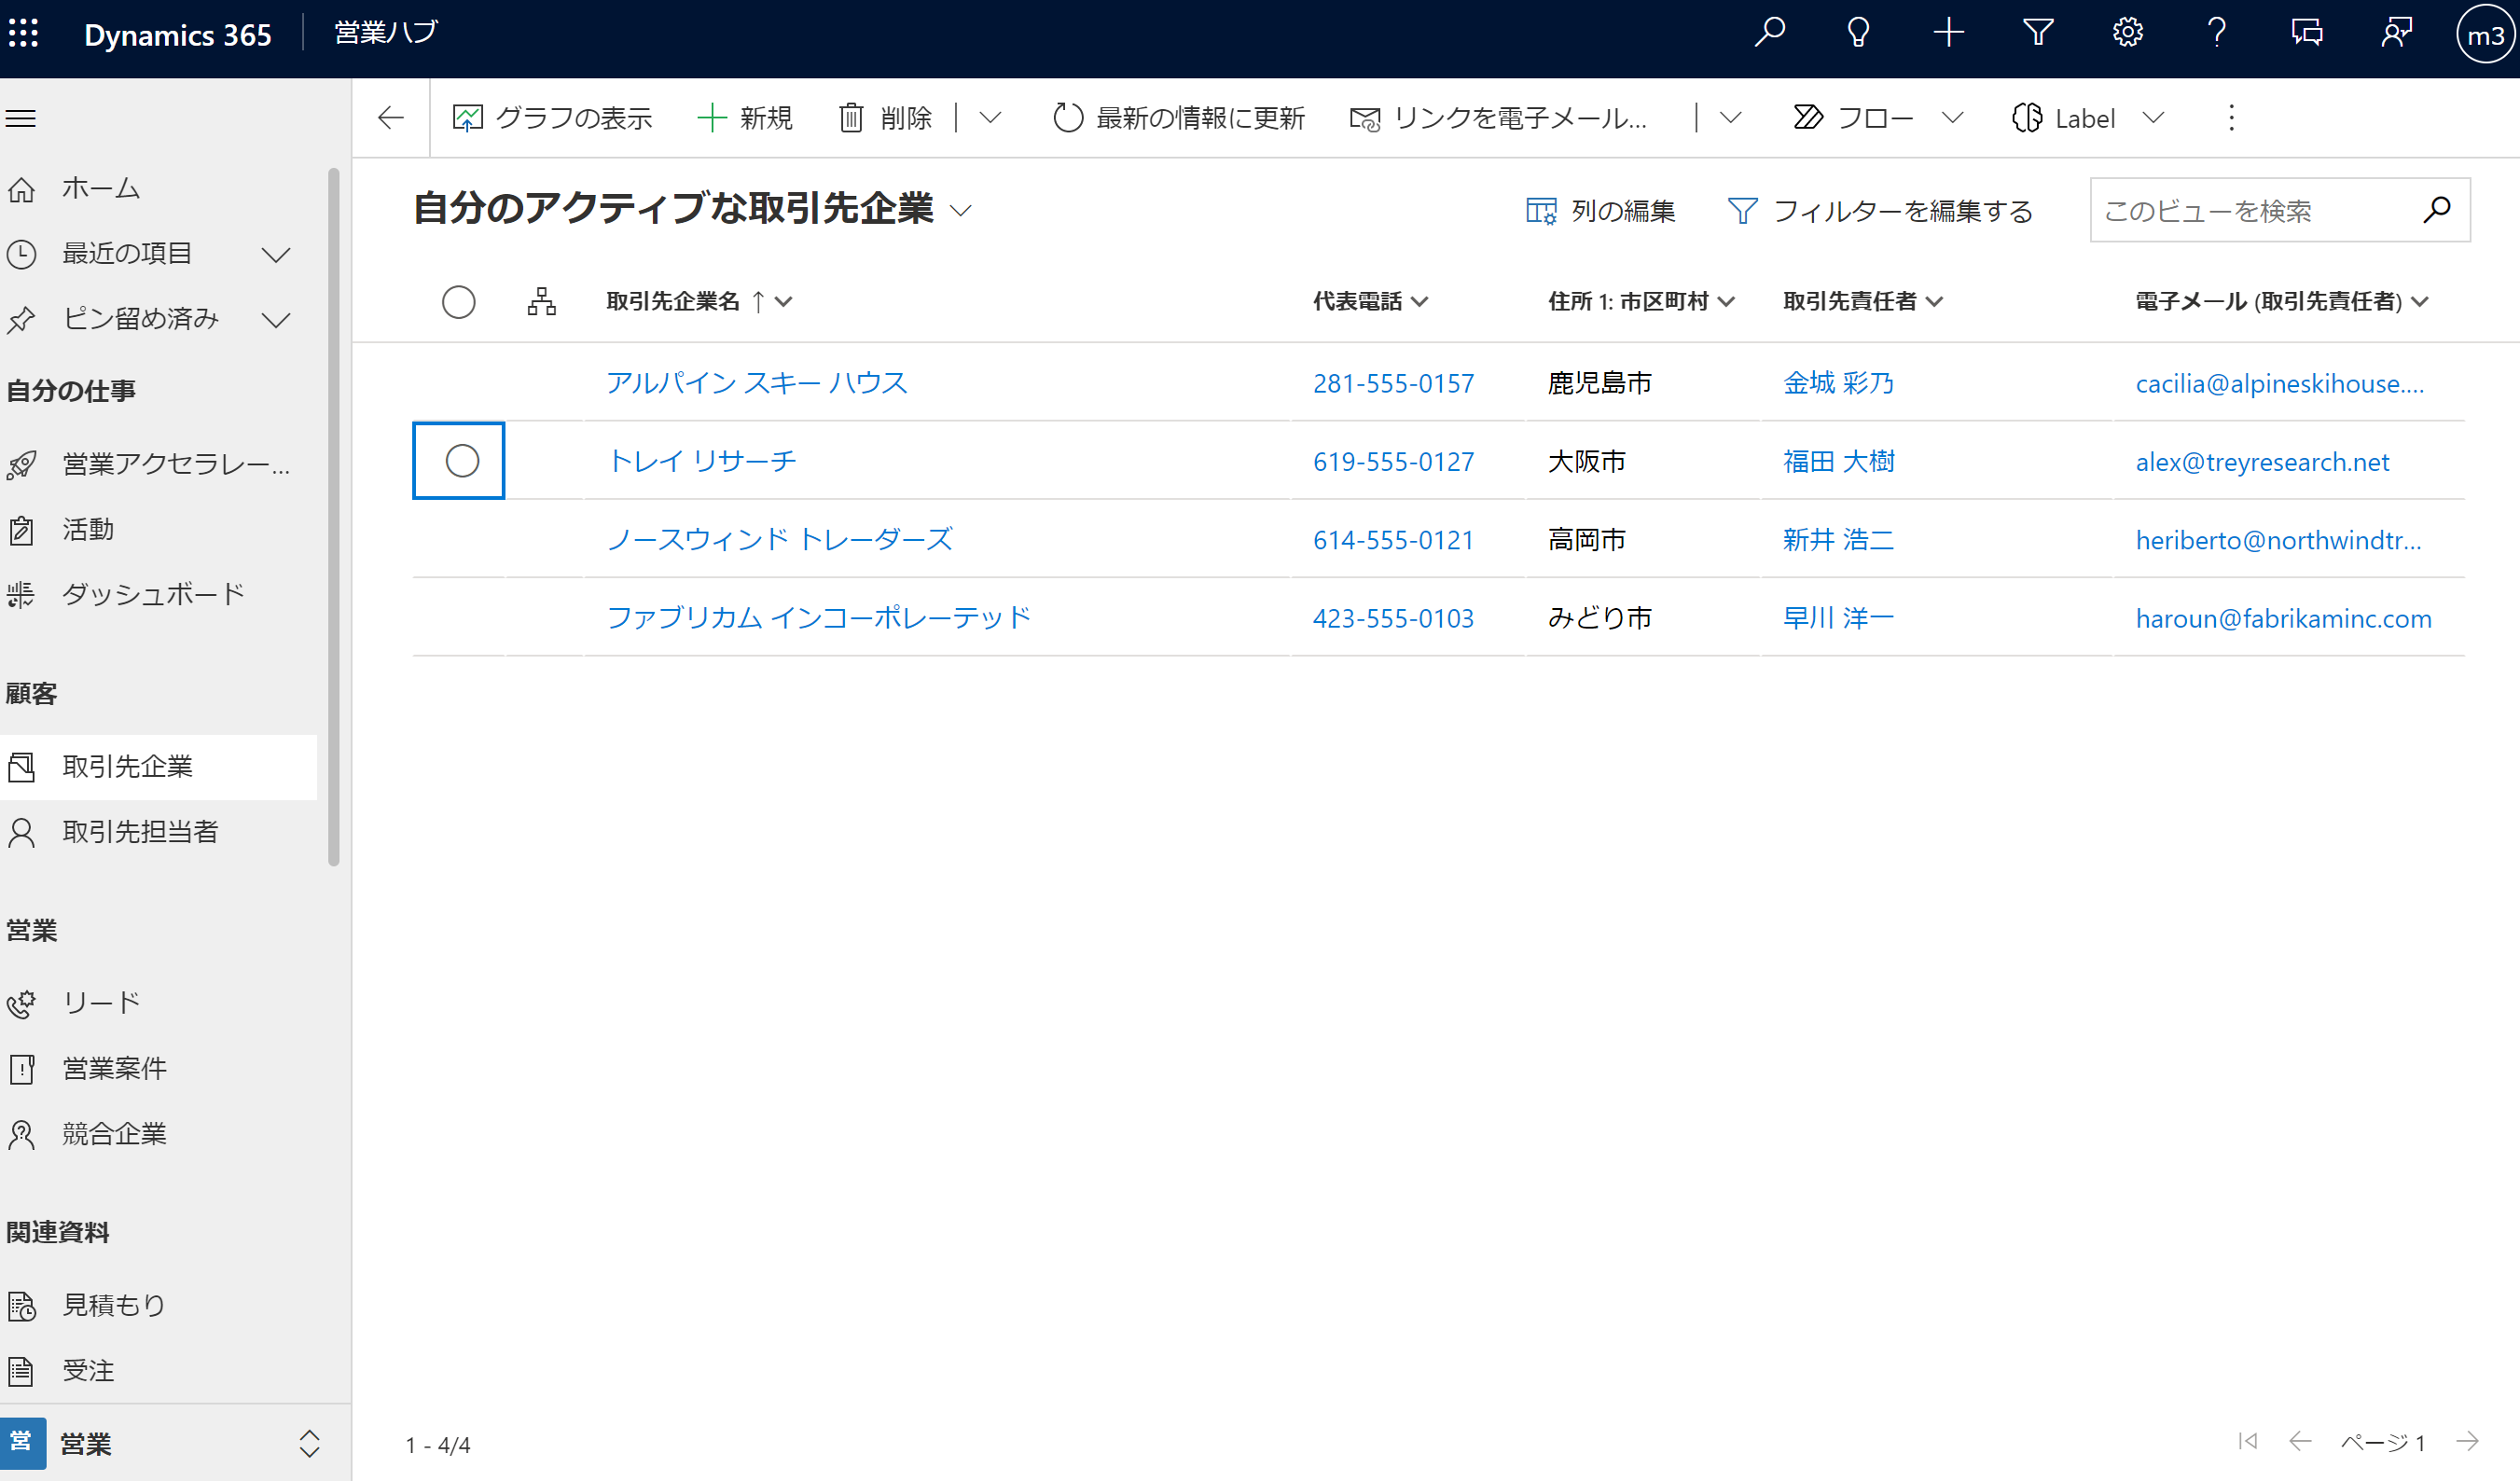Go to first page icon
2520x1481 pixels.
tap(2248, 1441)
